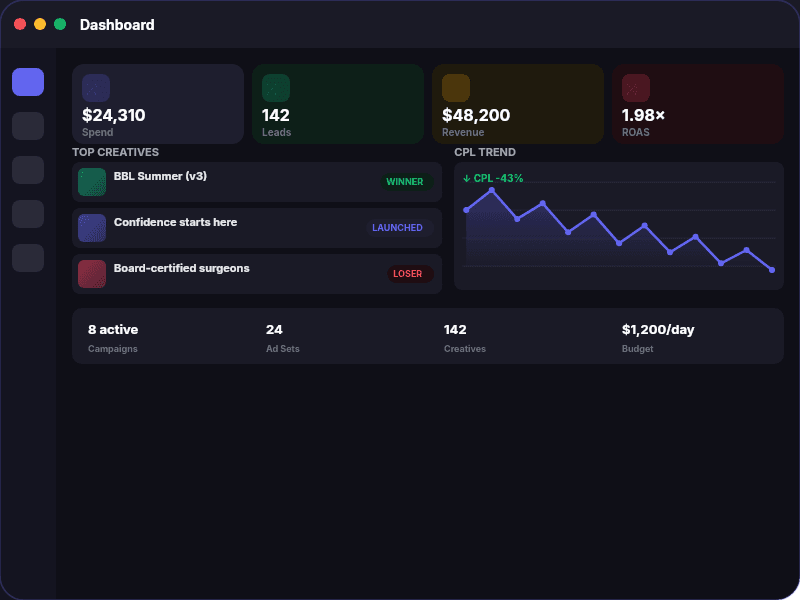
Task: Click the last point on CPL chart
Action: point(771,270)
